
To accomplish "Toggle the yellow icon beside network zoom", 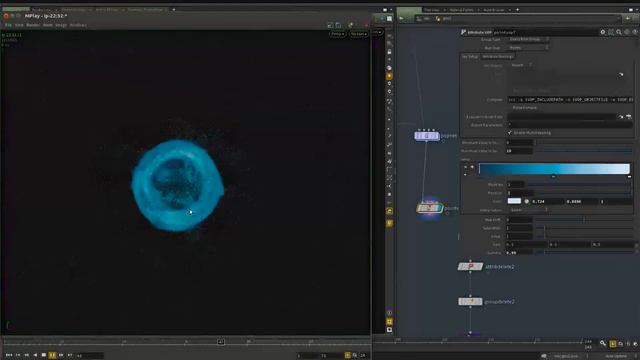I will coord(613,344).
